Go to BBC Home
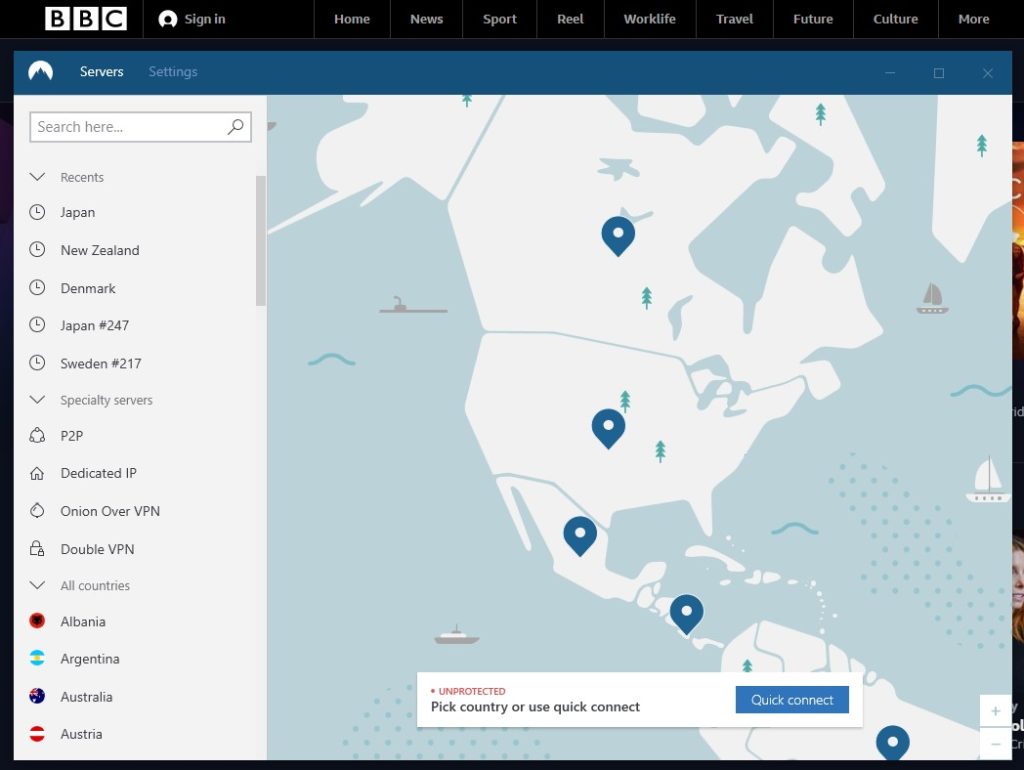 (352, 19)
